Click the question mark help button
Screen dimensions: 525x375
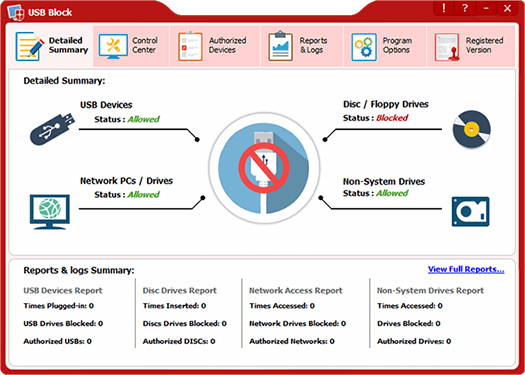(465, 9)
